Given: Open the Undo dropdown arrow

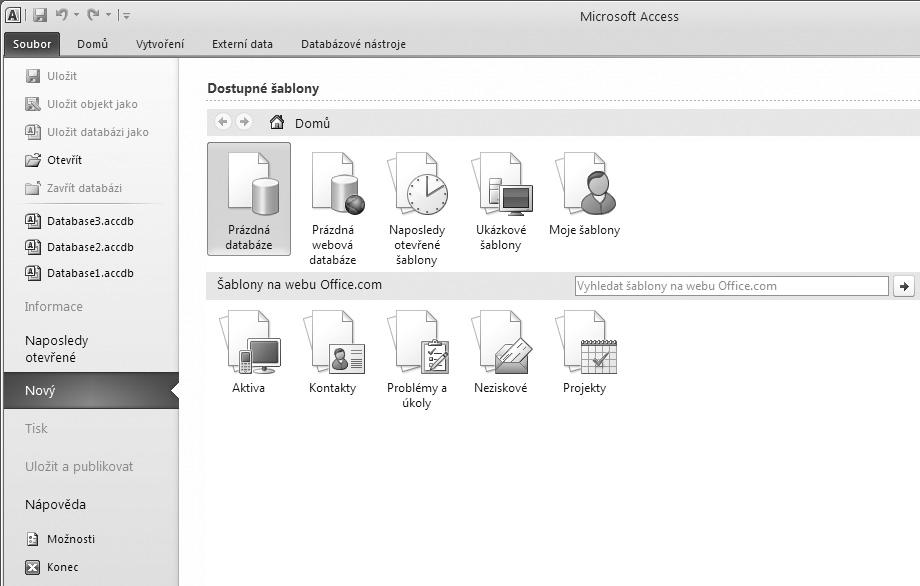Looking at the screenshot, I should pyautogui.click(x=76, y=15).
